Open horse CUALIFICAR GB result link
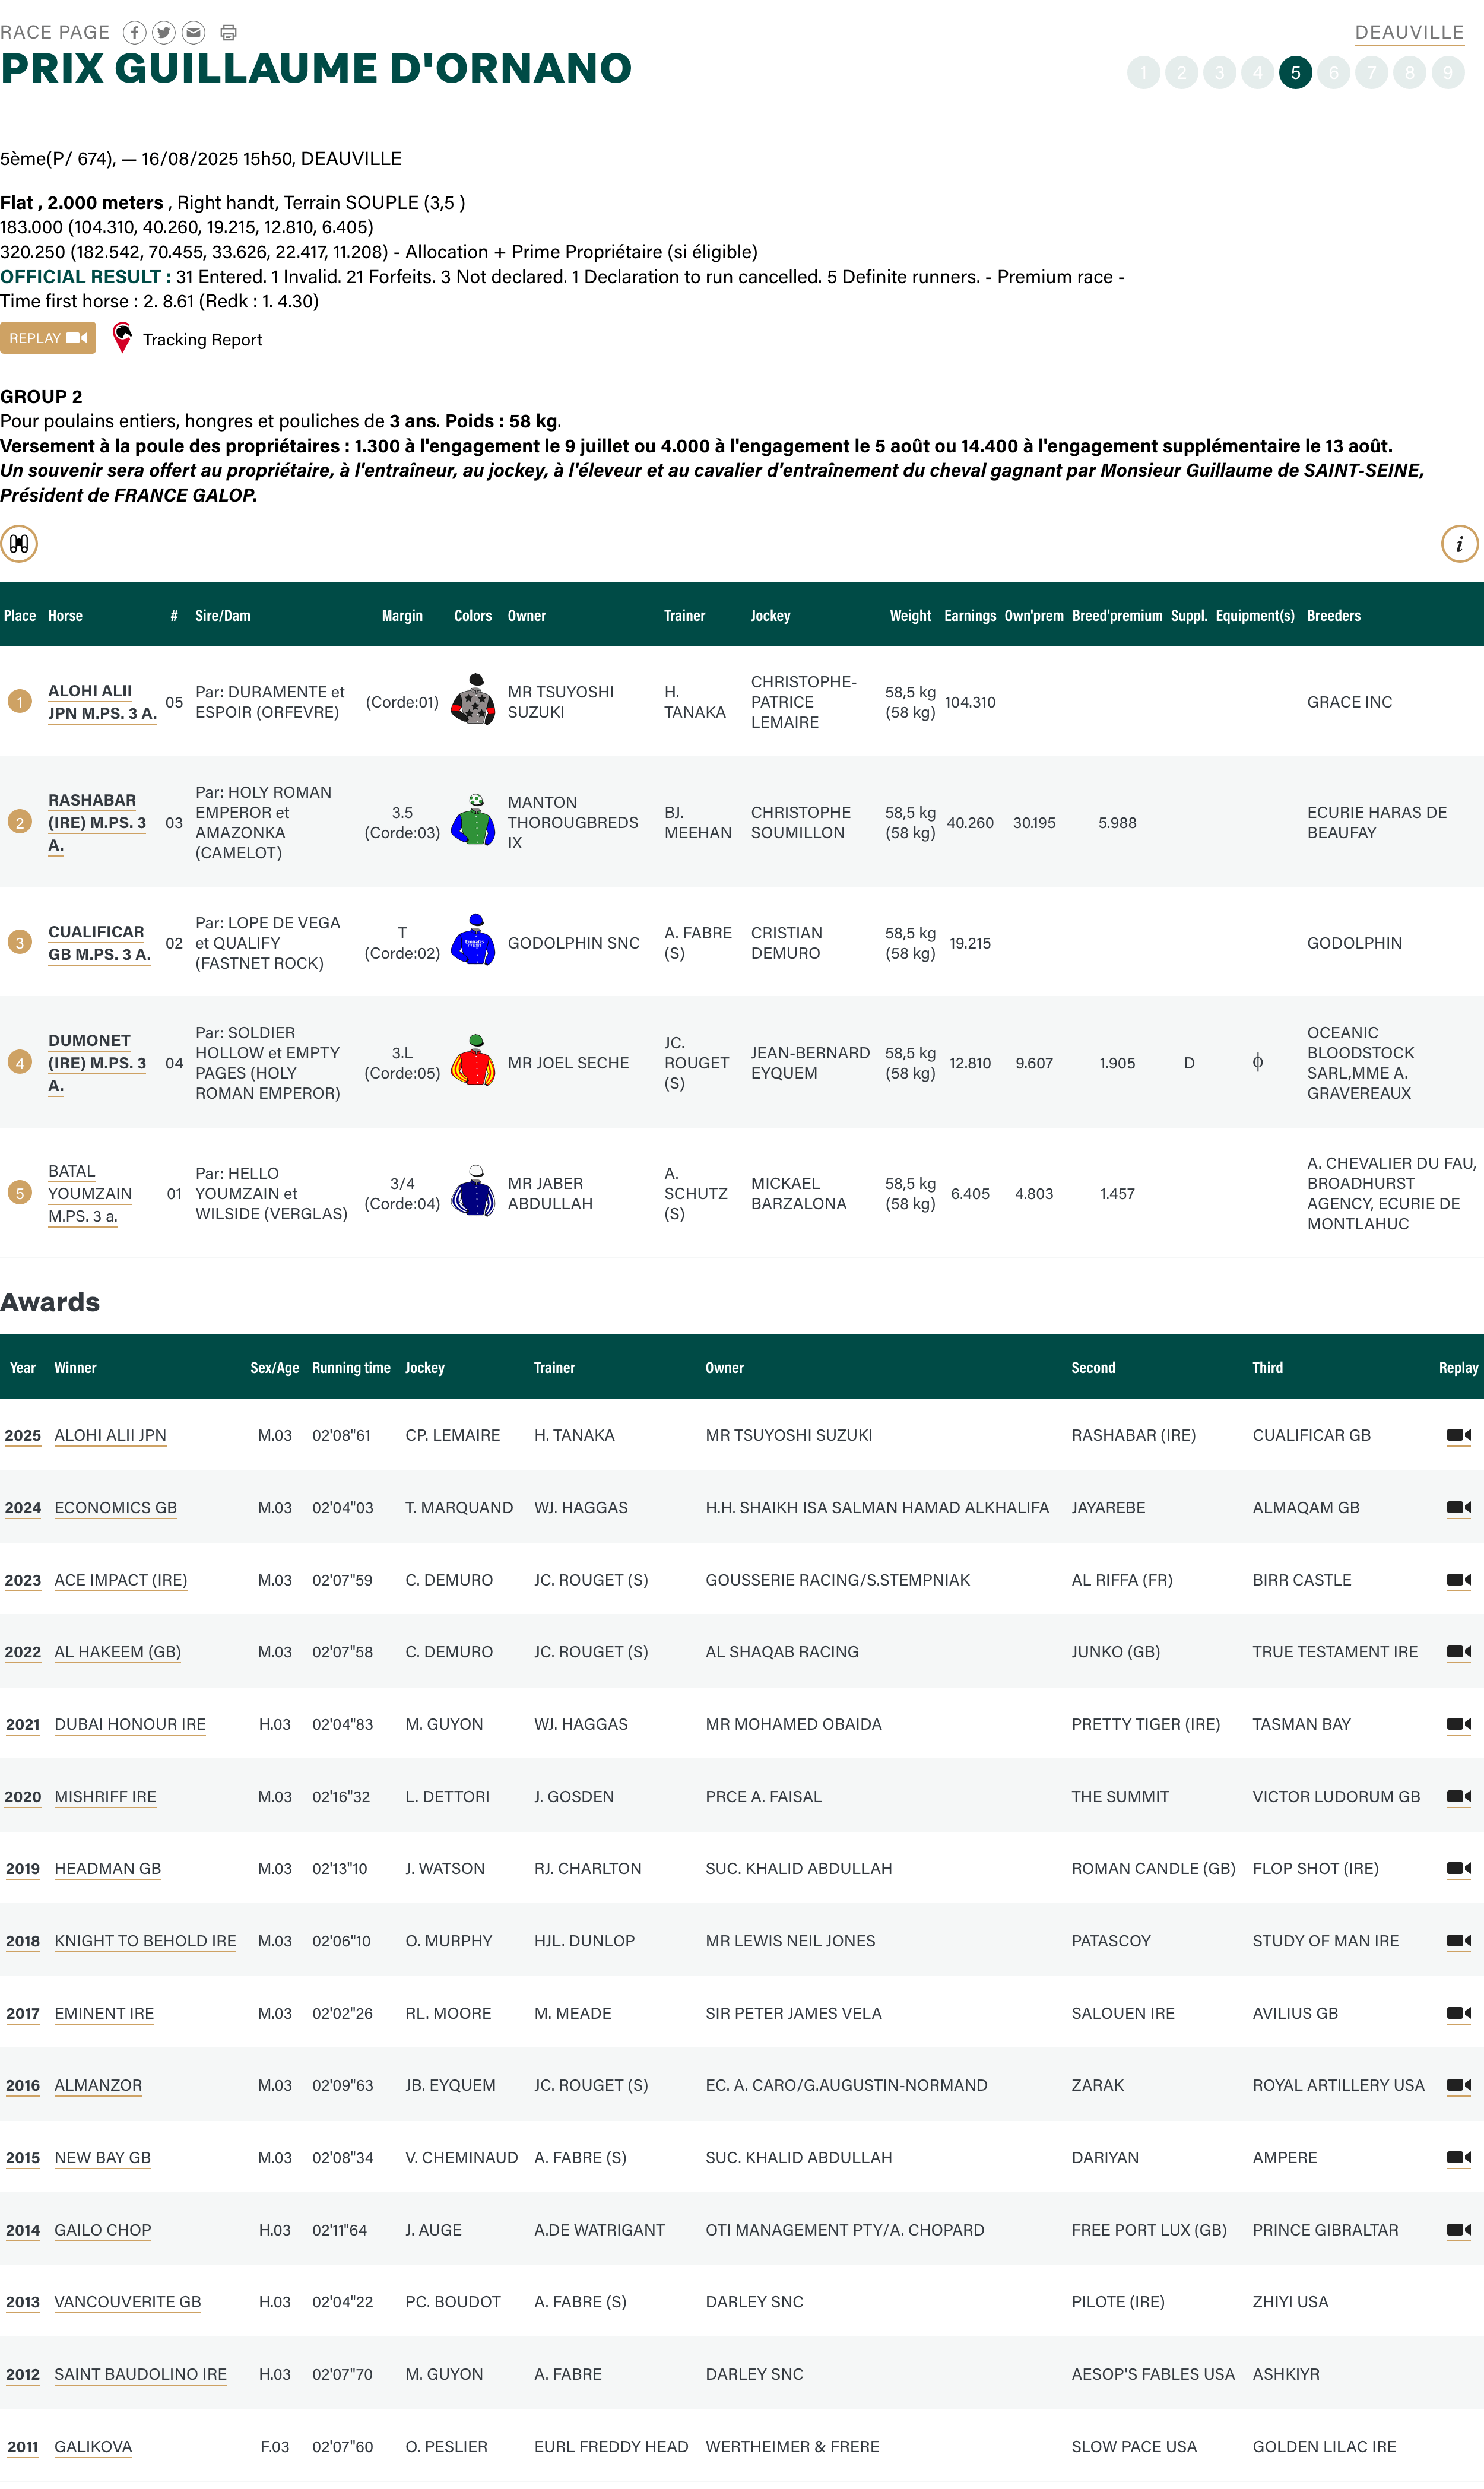This screenshot has height=2489, width=1484. (x=99, y=943)
